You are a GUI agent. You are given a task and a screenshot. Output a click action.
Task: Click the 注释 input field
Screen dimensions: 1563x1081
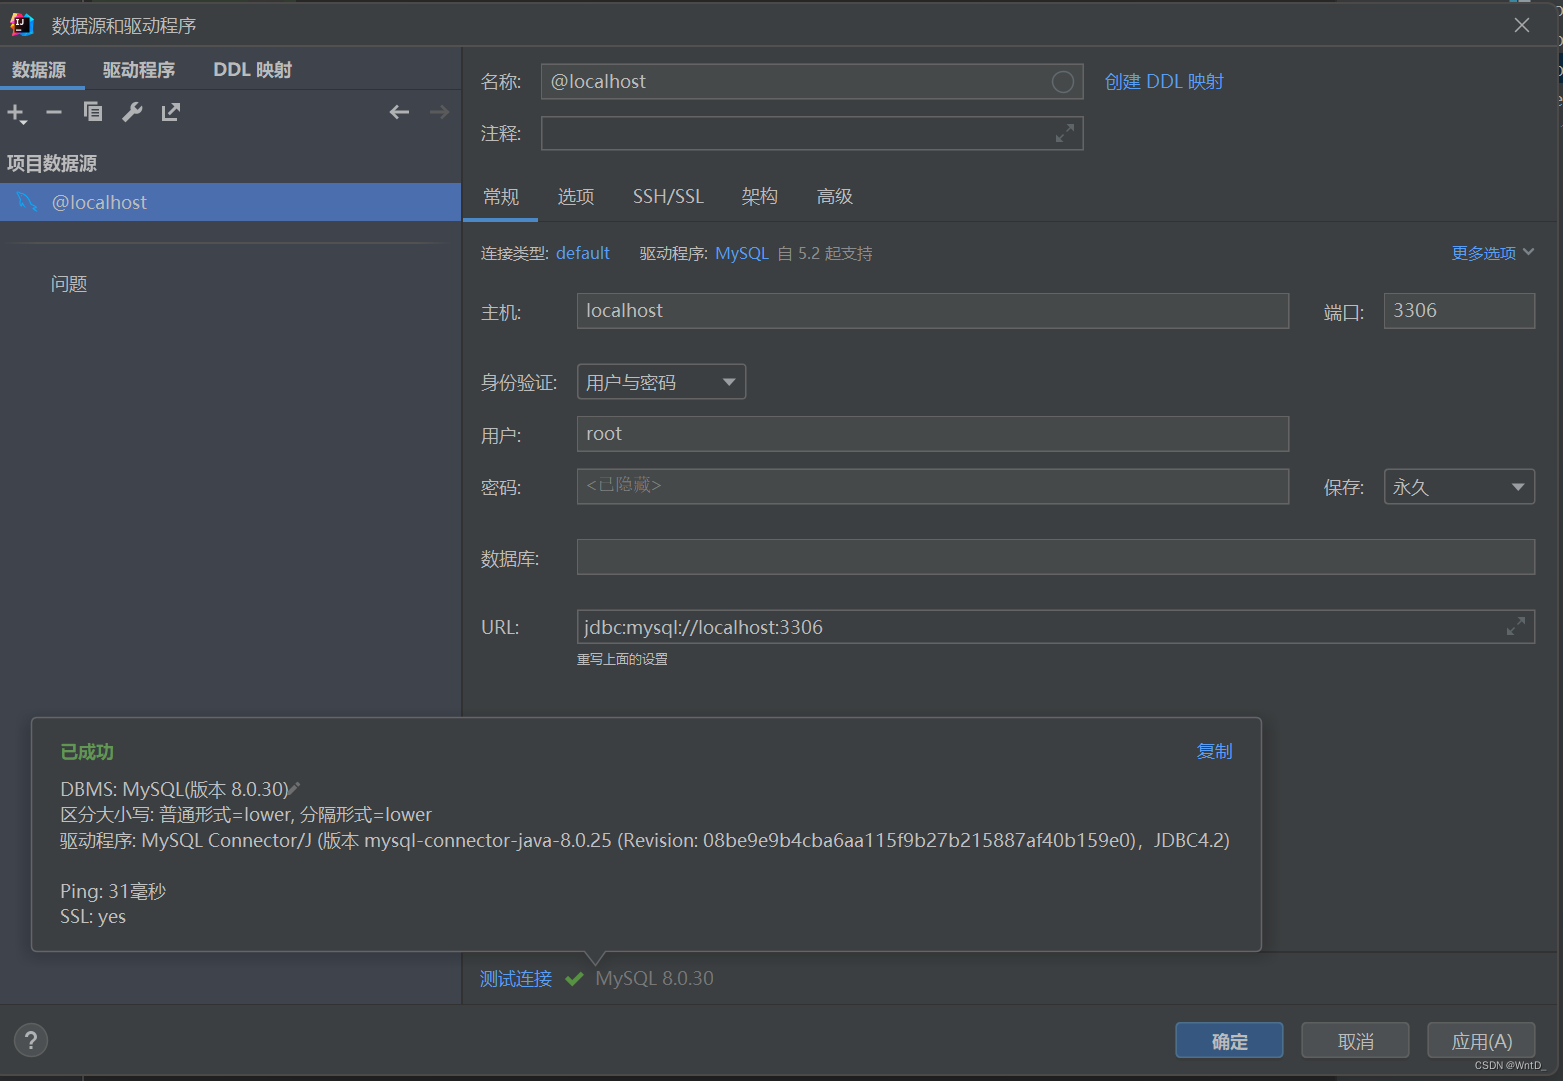click(812, 133)
